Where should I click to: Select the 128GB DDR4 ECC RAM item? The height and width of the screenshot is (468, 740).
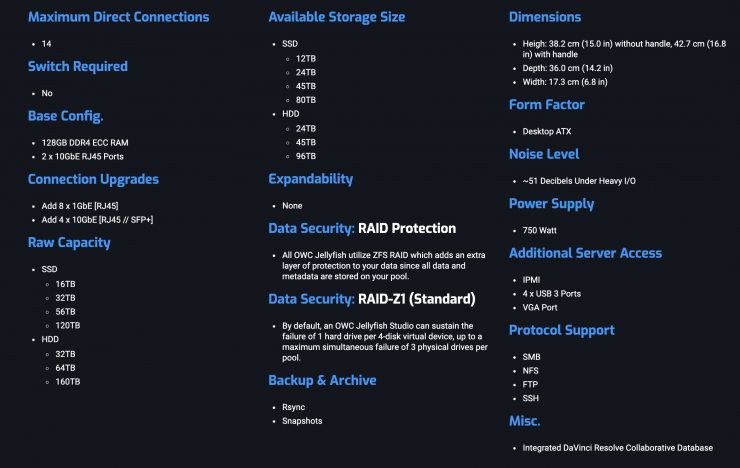[86, 142]
